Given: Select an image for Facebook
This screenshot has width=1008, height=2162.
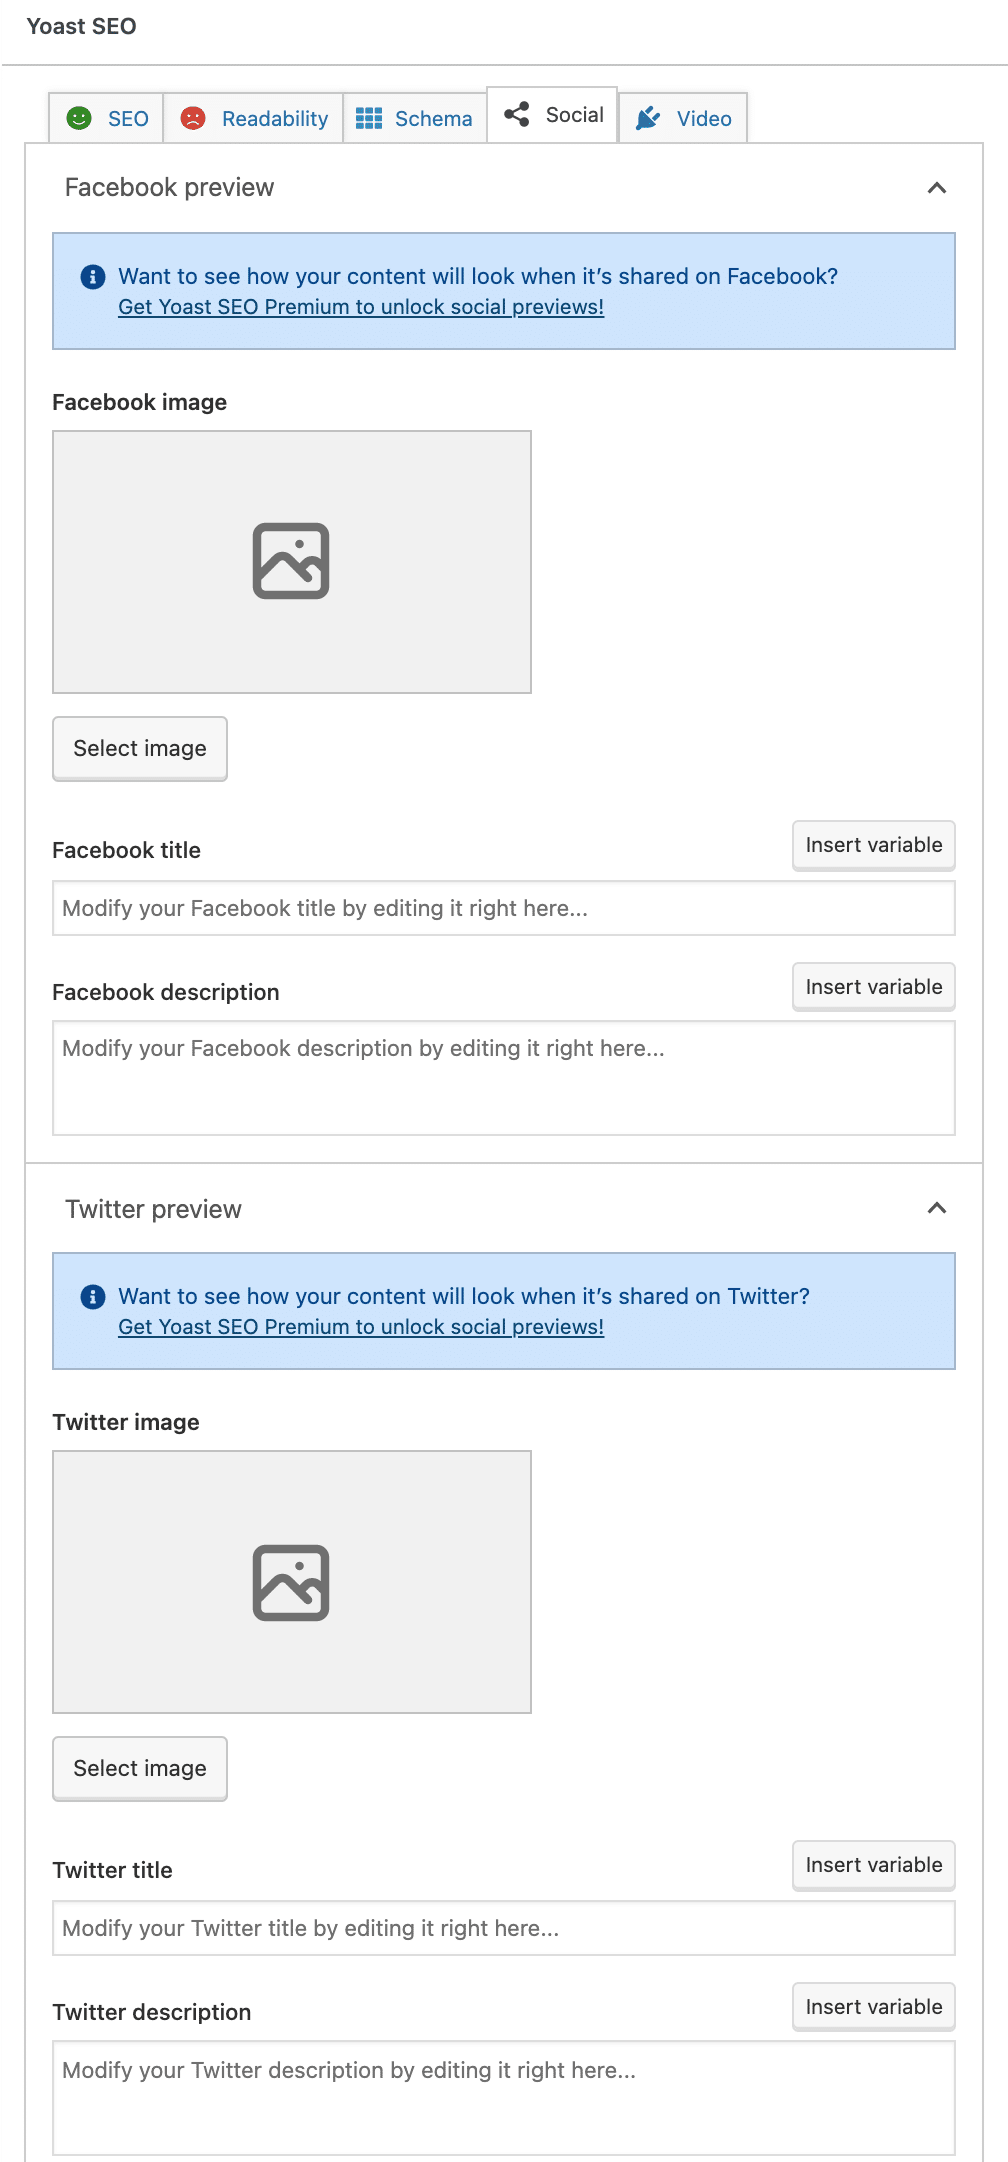Looking at the screenshot, I should (139, 747).
